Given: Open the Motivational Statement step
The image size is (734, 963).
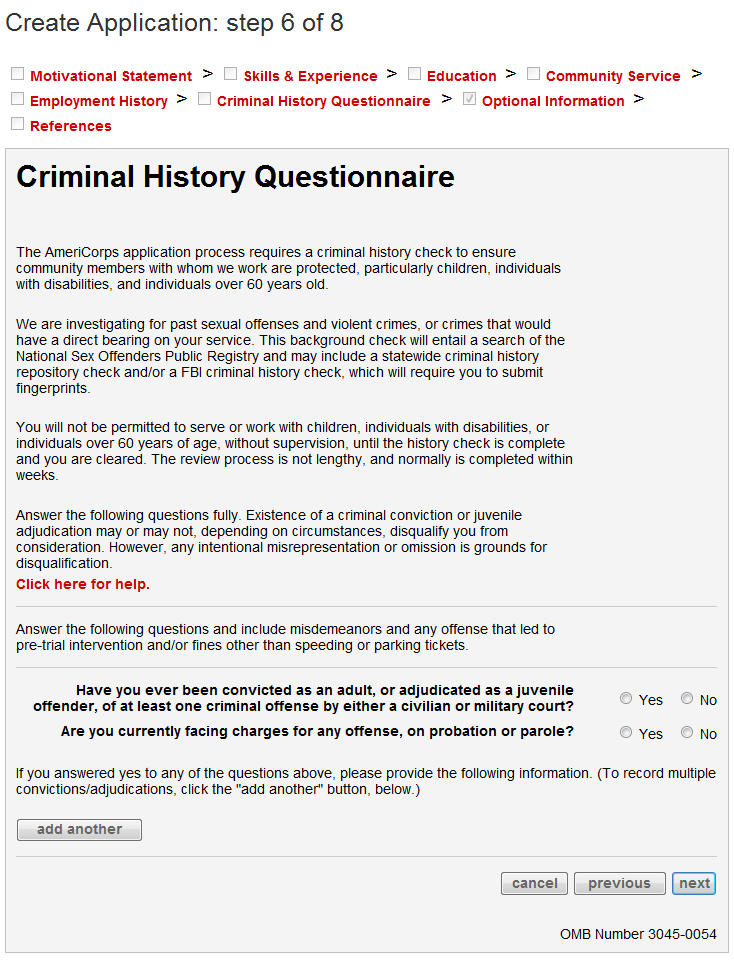Looking at the screenshot, I should 111,76.
